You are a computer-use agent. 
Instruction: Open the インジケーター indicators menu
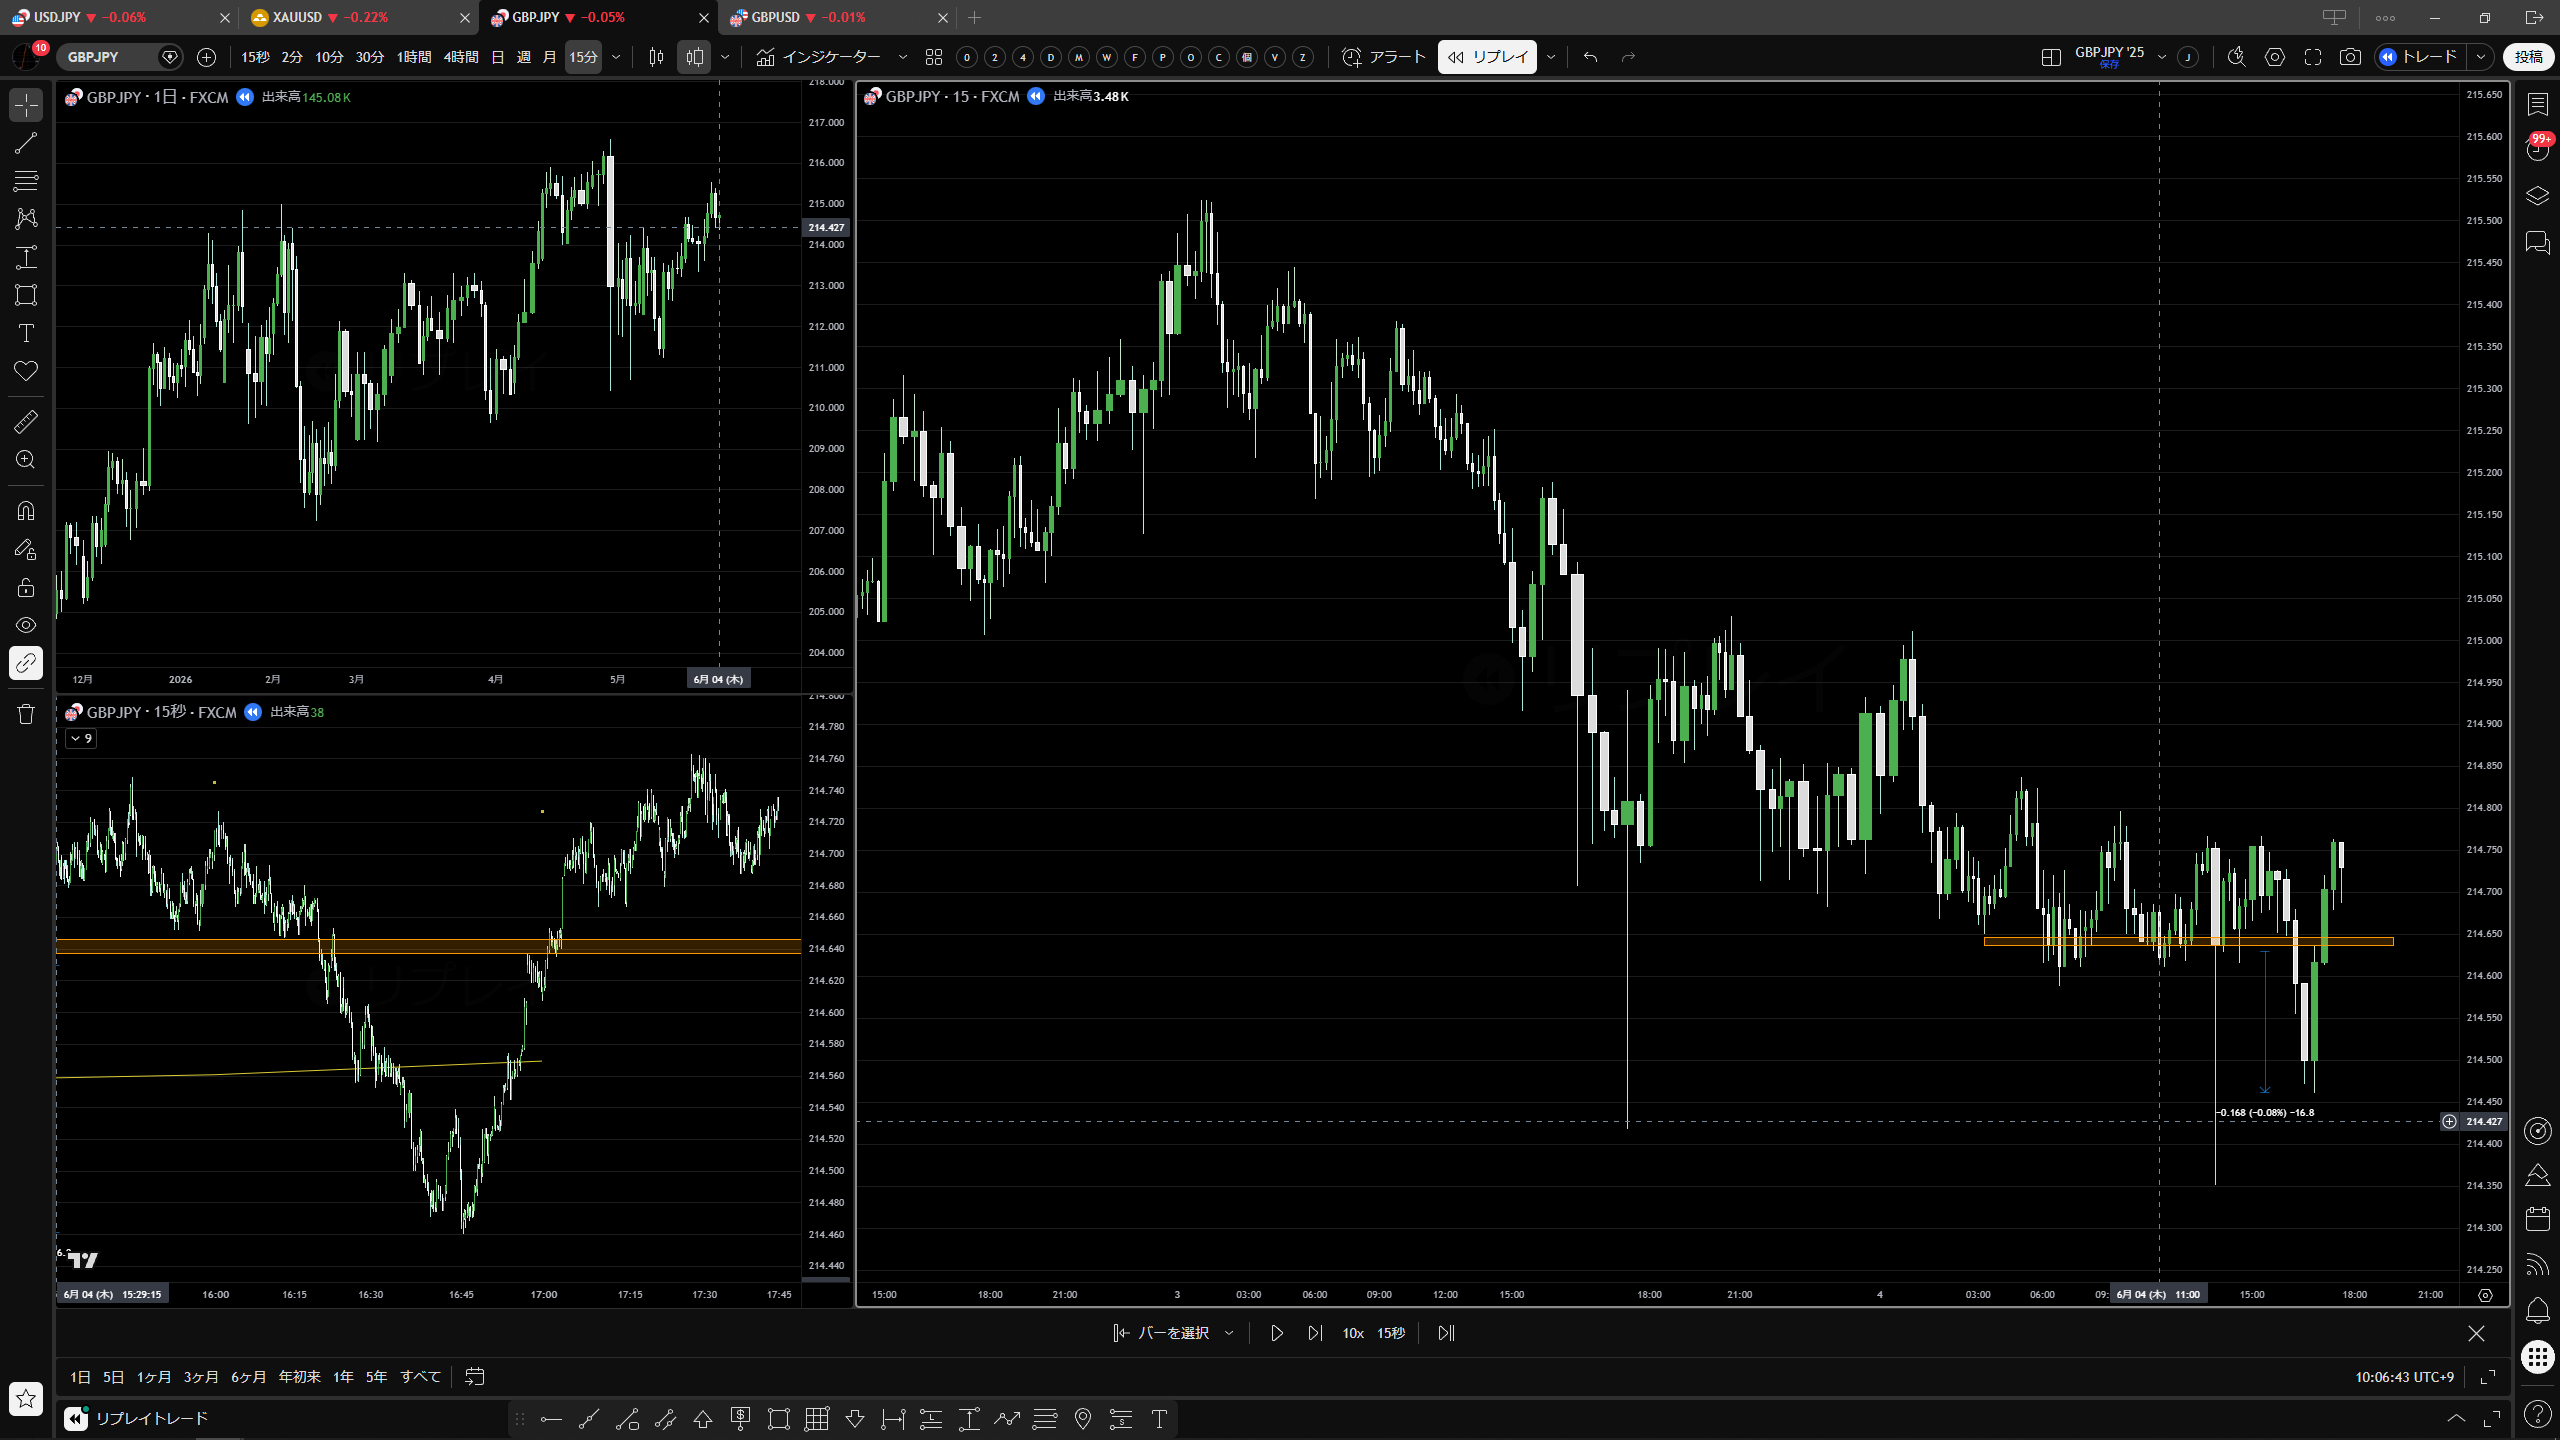pos(819,57)
